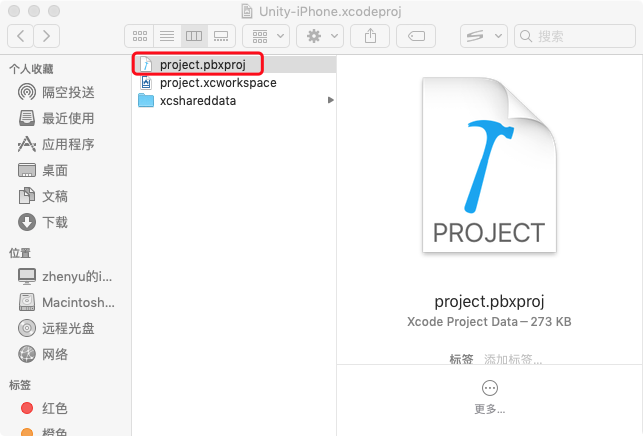Open 隔空投送 AirDrop in sidebar

coord(57,92)
